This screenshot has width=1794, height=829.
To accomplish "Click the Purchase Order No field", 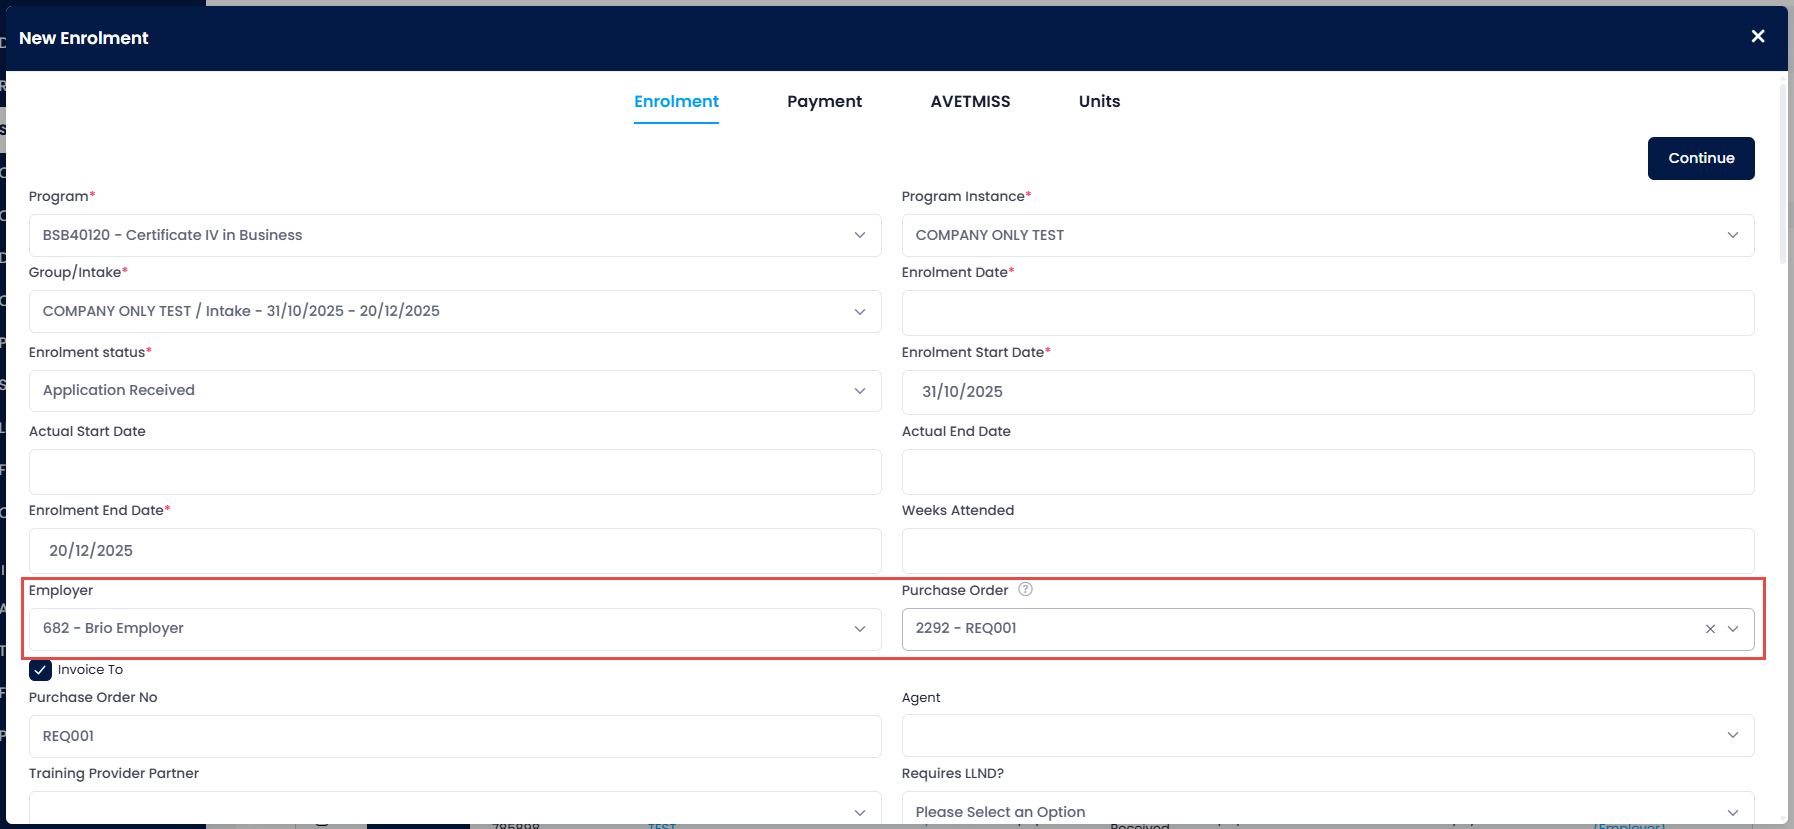I will pyautogui.click(x=455, y=736).
